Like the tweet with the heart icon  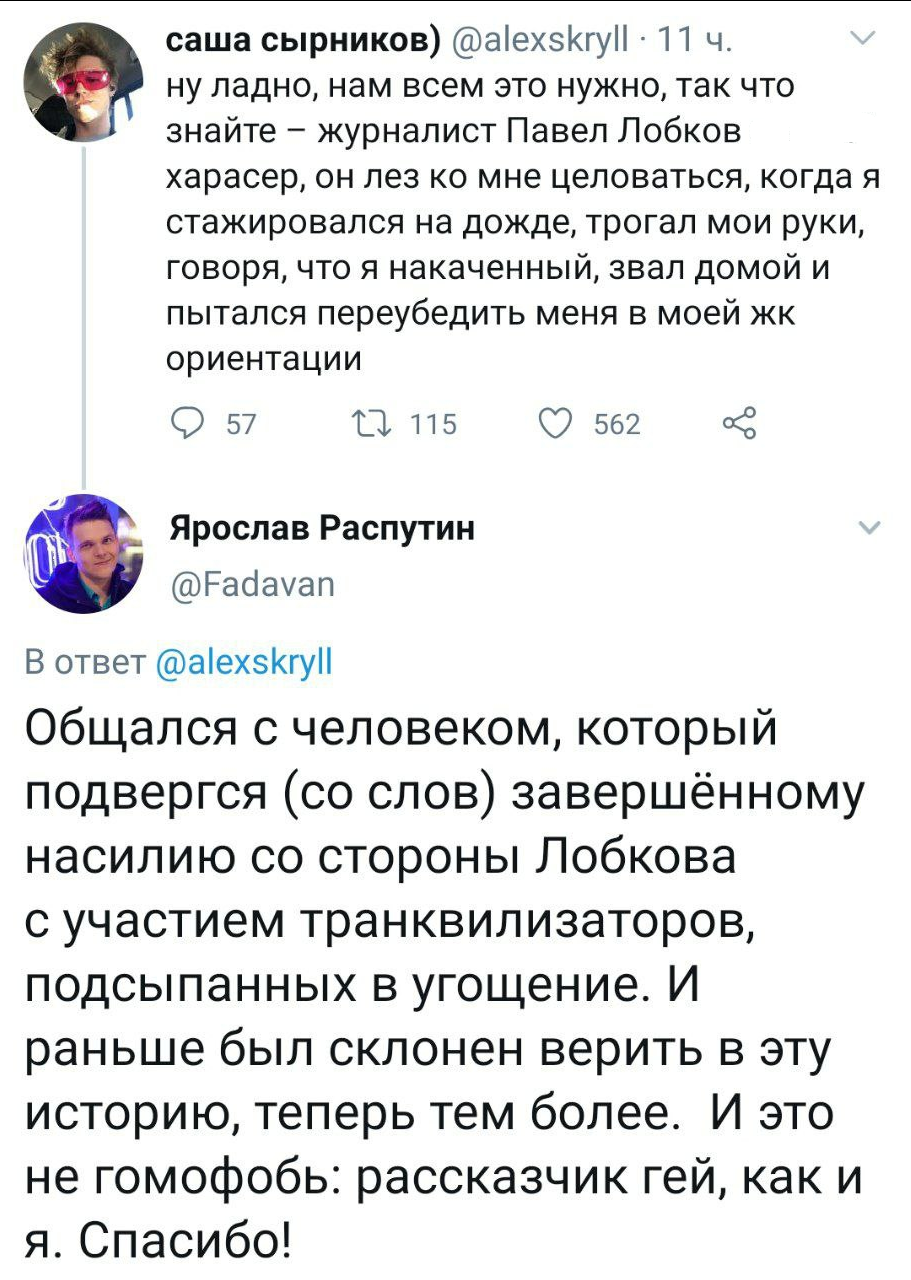554,424
